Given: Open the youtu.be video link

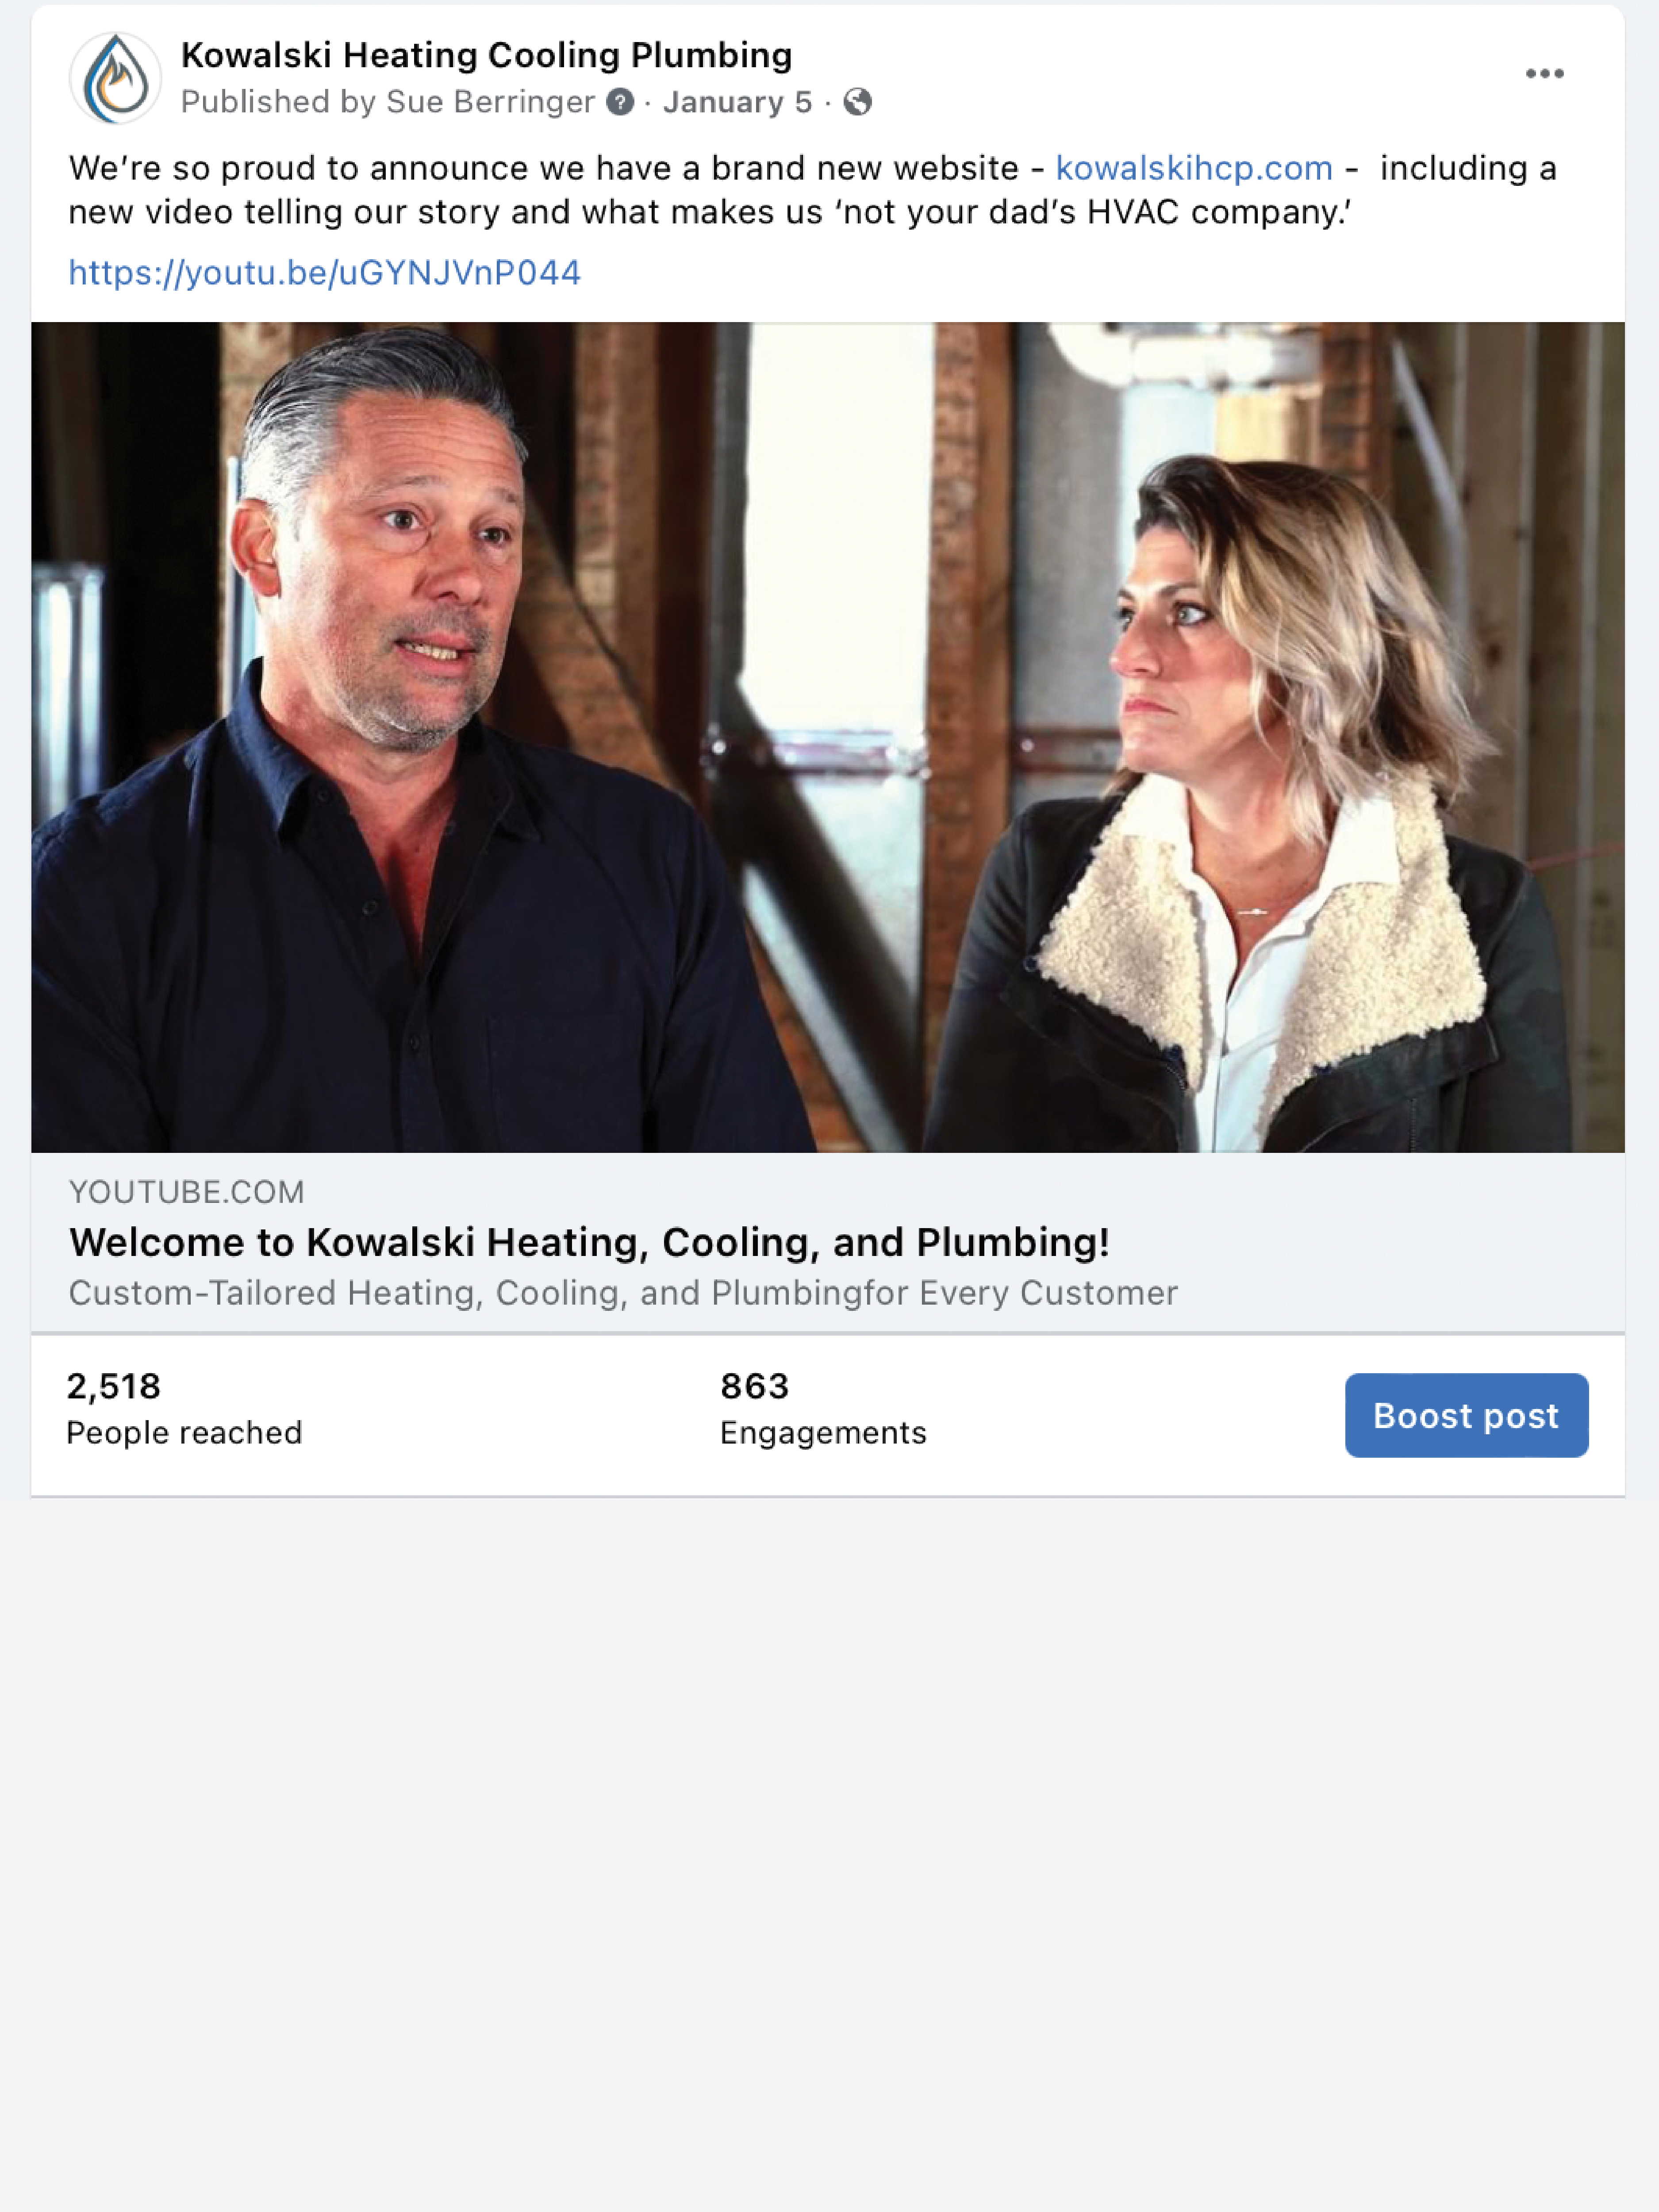Looking at the screenshot, I should [x=324, y=273].
